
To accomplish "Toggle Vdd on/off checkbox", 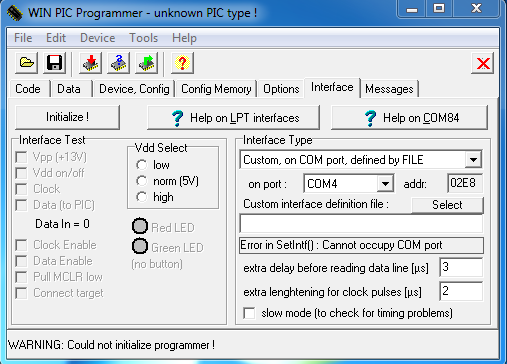I will (22, 173).
